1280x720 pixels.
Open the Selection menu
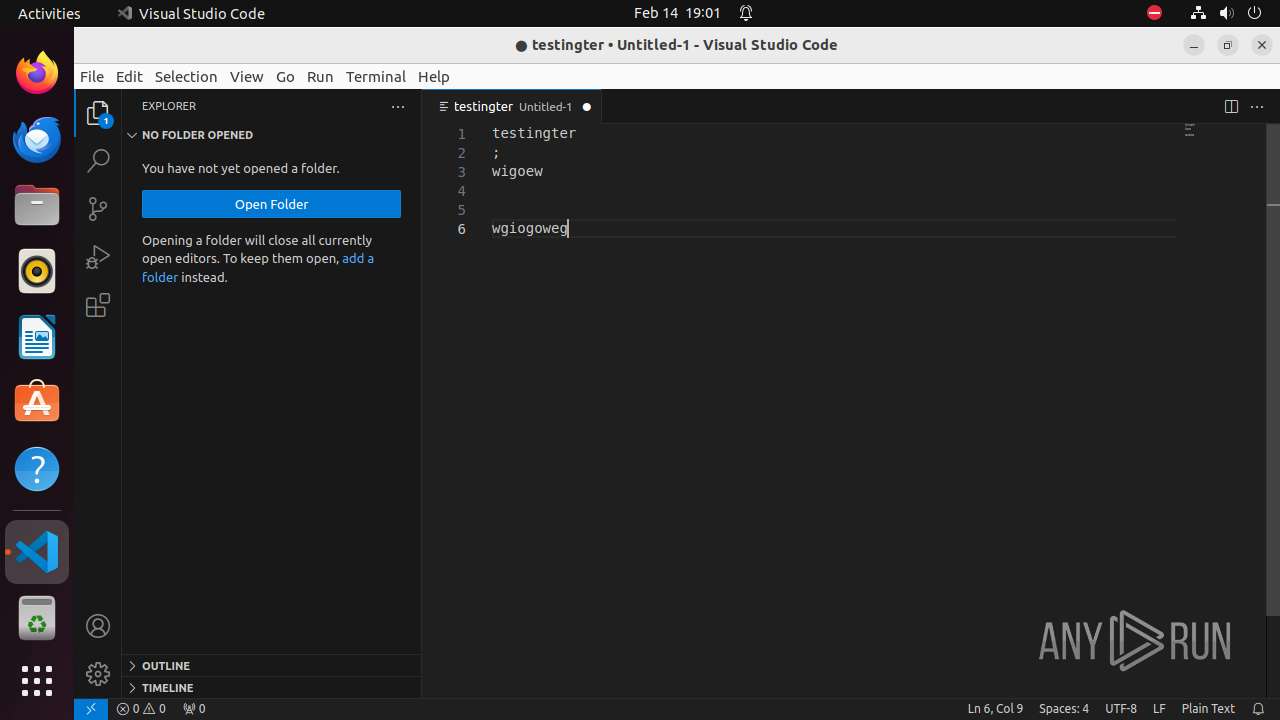[x=186, y=76]
